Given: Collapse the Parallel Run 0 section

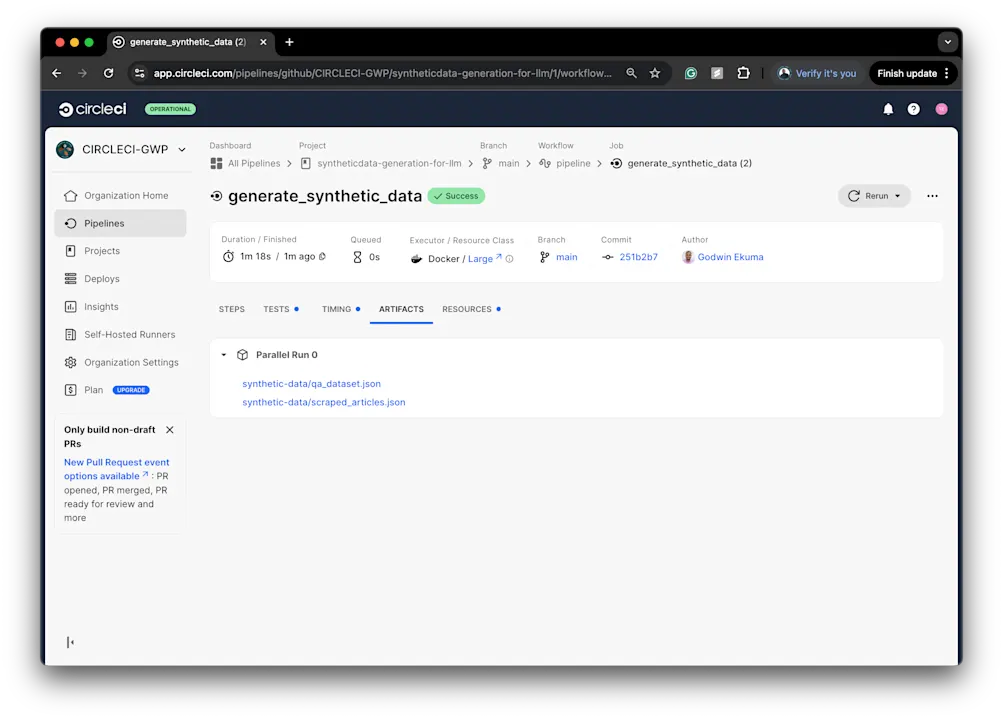Looking at the screenshot, I should [x=223, y=354].
